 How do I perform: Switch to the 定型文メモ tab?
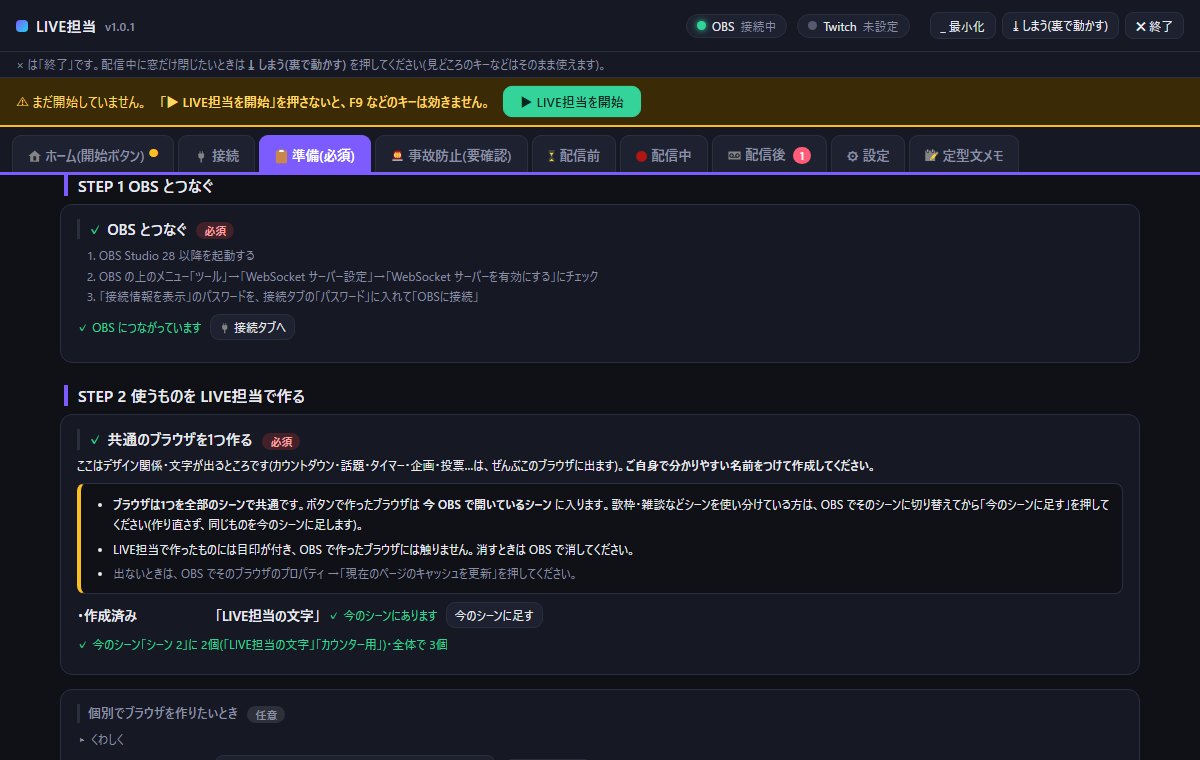tap(964, 155)
